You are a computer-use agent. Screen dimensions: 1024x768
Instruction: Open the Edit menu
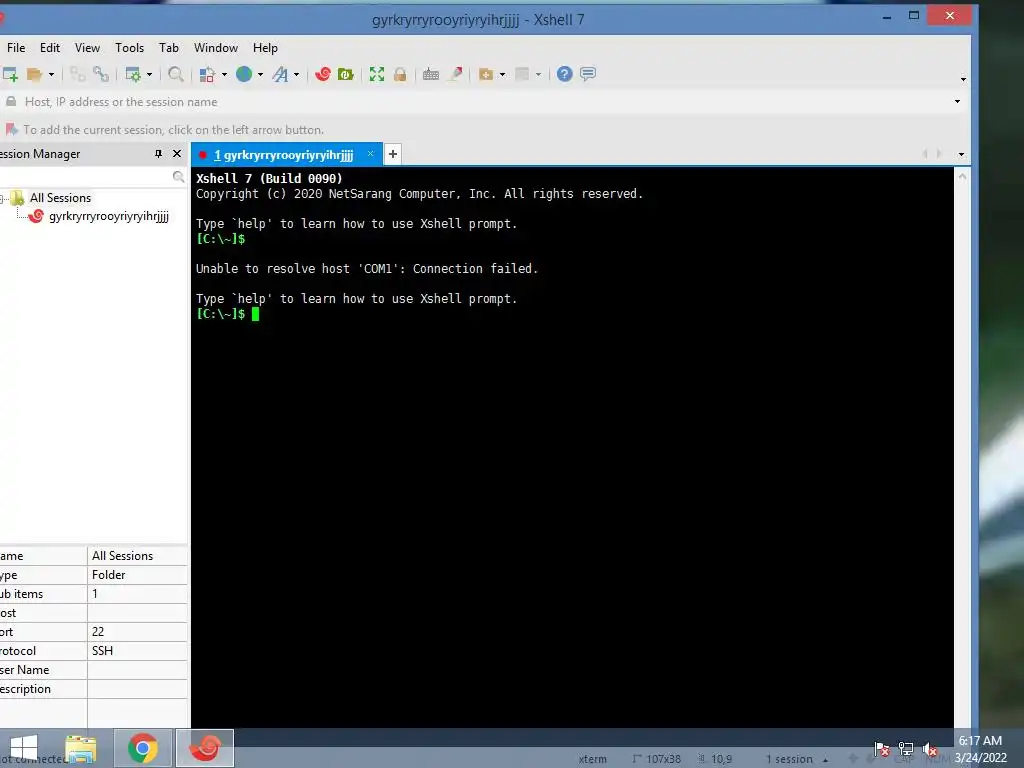coord(50,48)
